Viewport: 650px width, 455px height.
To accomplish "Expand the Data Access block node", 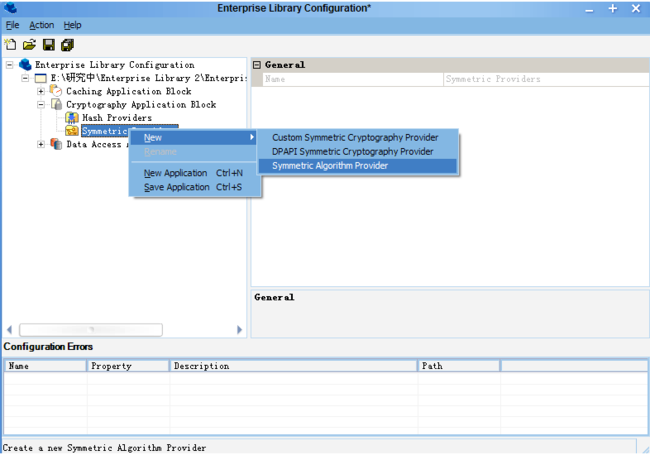I will 41,144.
